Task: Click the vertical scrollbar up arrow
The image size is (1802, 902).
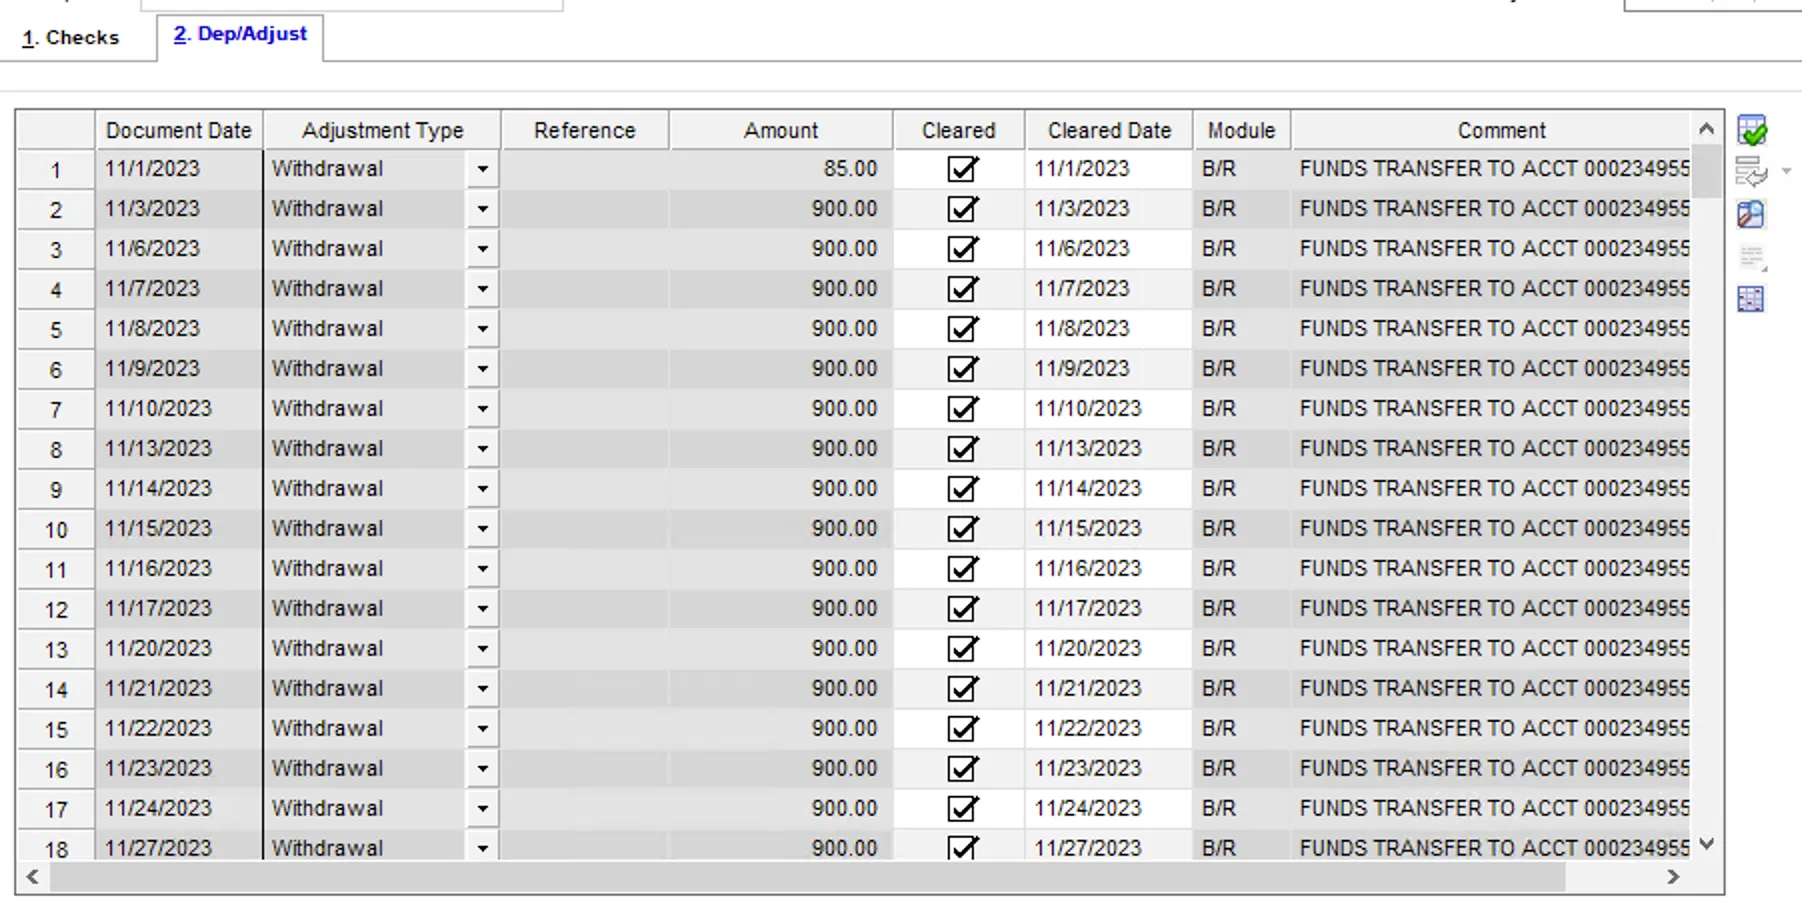Action: tap(1707, 129)
